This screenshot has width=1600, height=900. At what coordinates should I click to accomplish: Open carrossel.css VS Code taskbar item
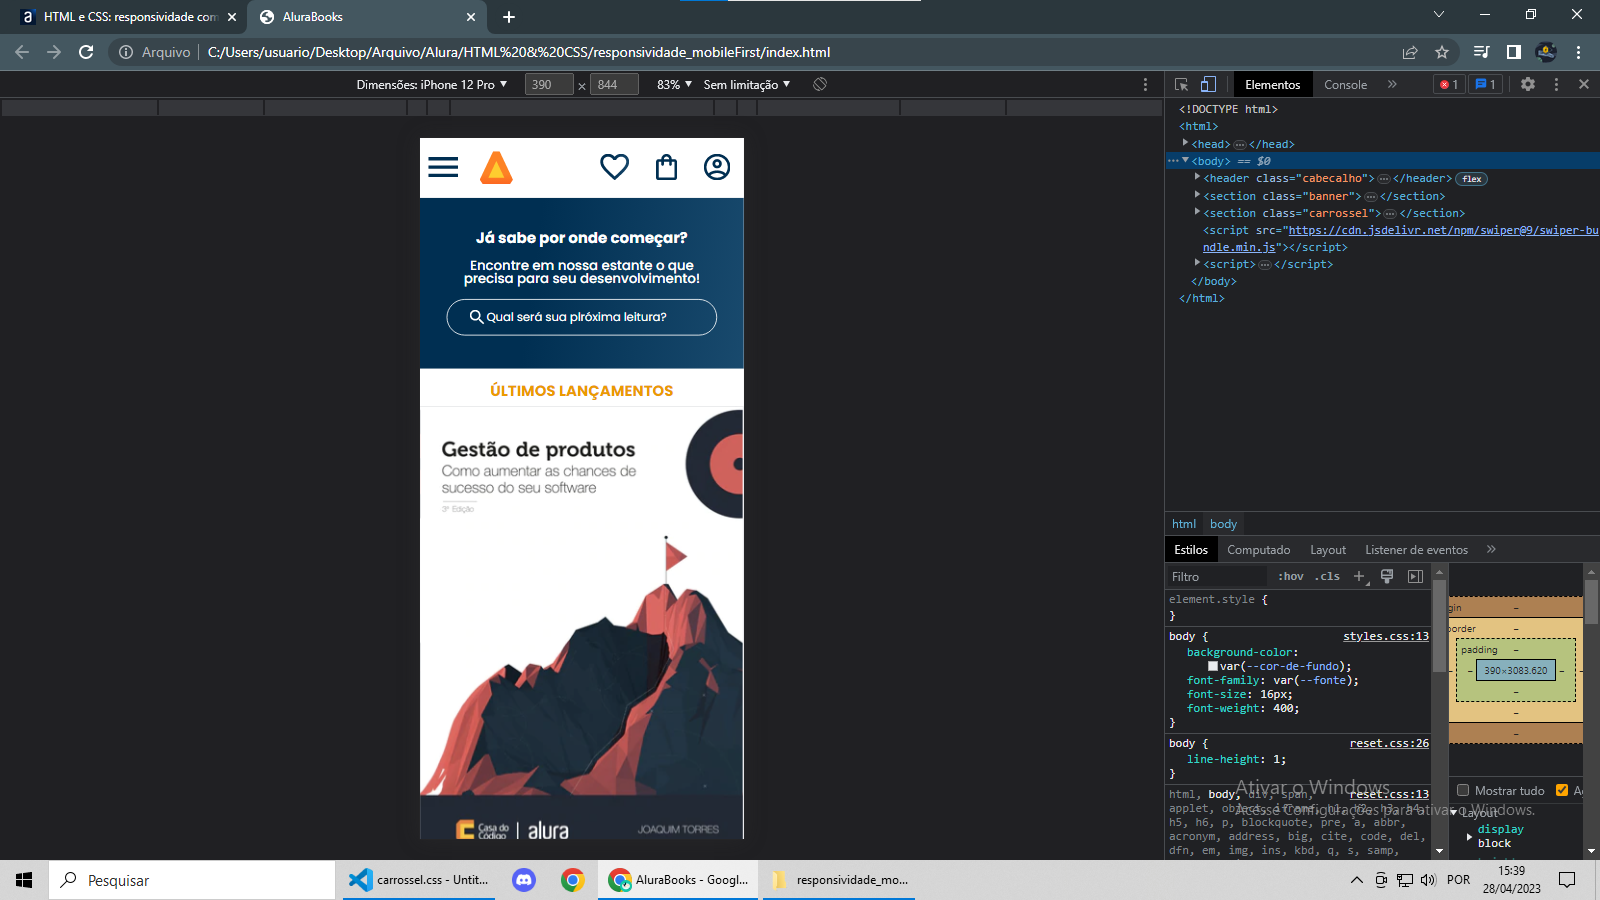(x=419, y=880)
